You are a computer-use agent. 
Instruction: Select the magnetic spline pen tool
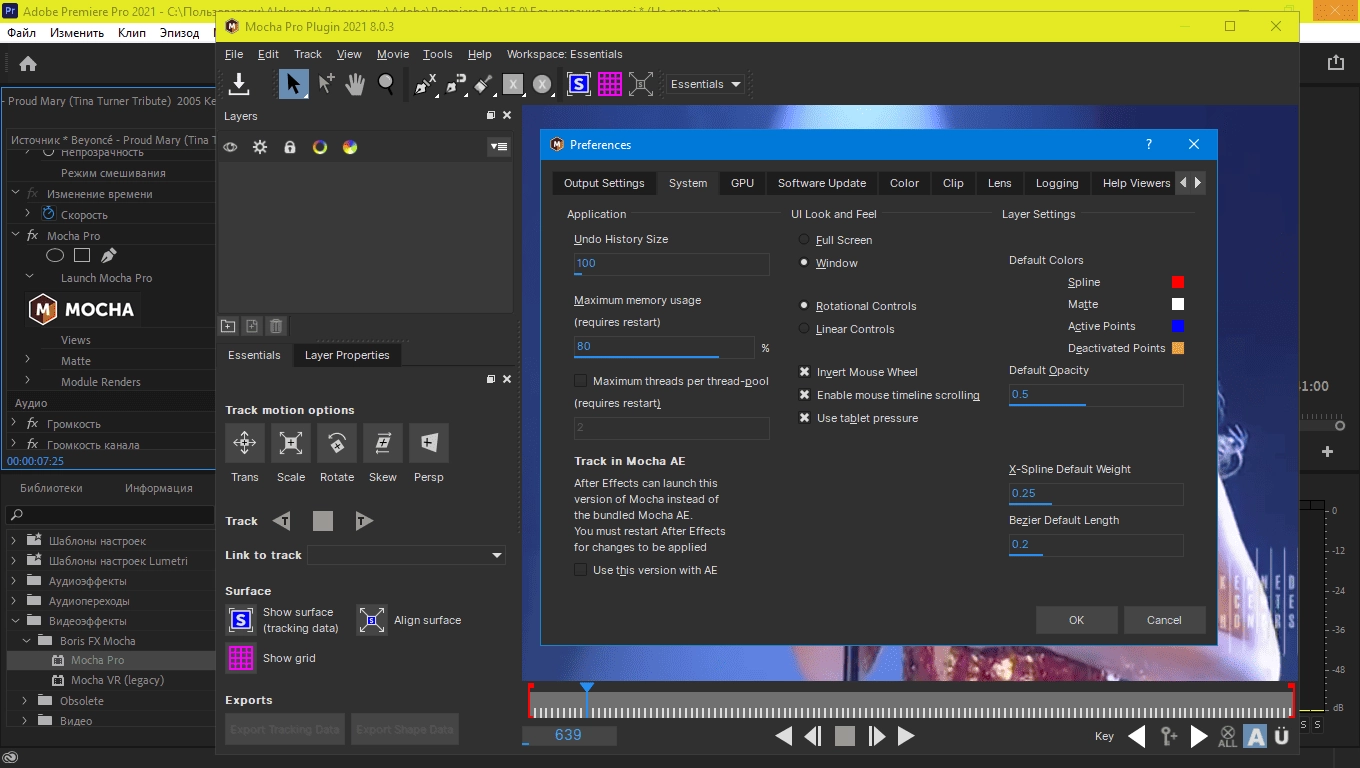point(456,84)
